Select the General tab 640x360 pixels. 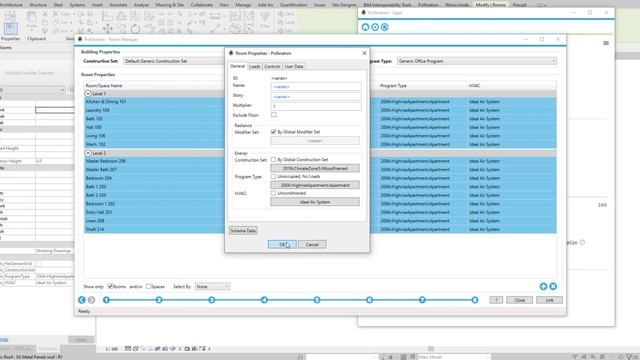(x=237, y=66)
